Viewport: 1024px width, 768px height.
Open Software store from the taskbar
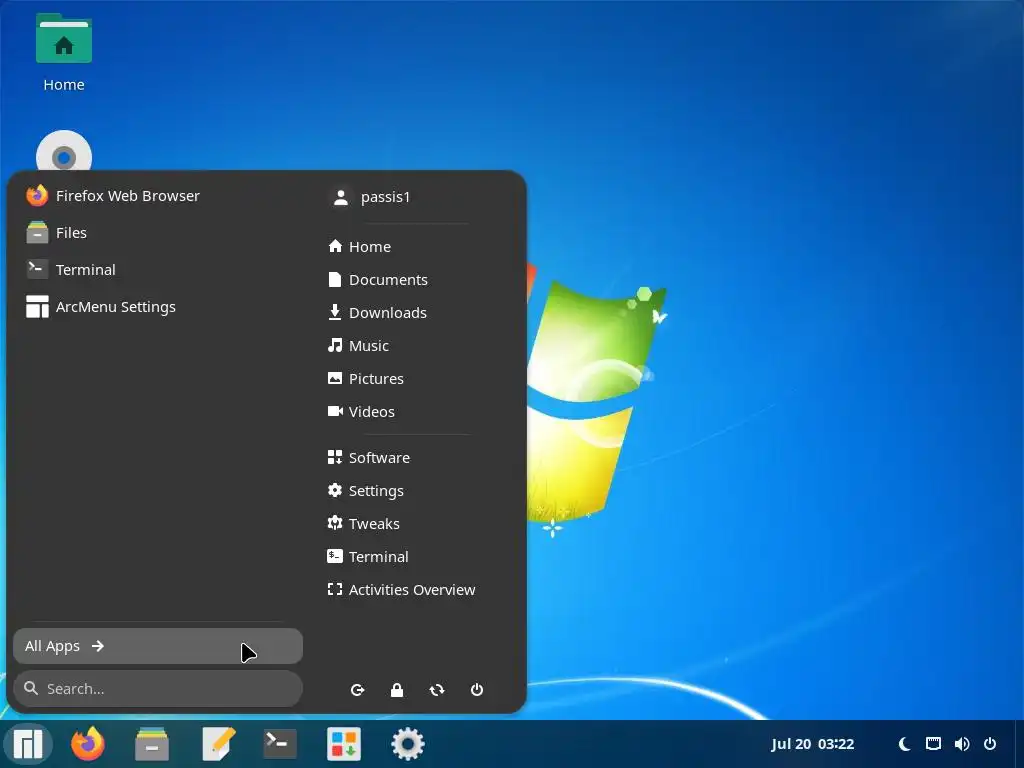pos(344,744)
